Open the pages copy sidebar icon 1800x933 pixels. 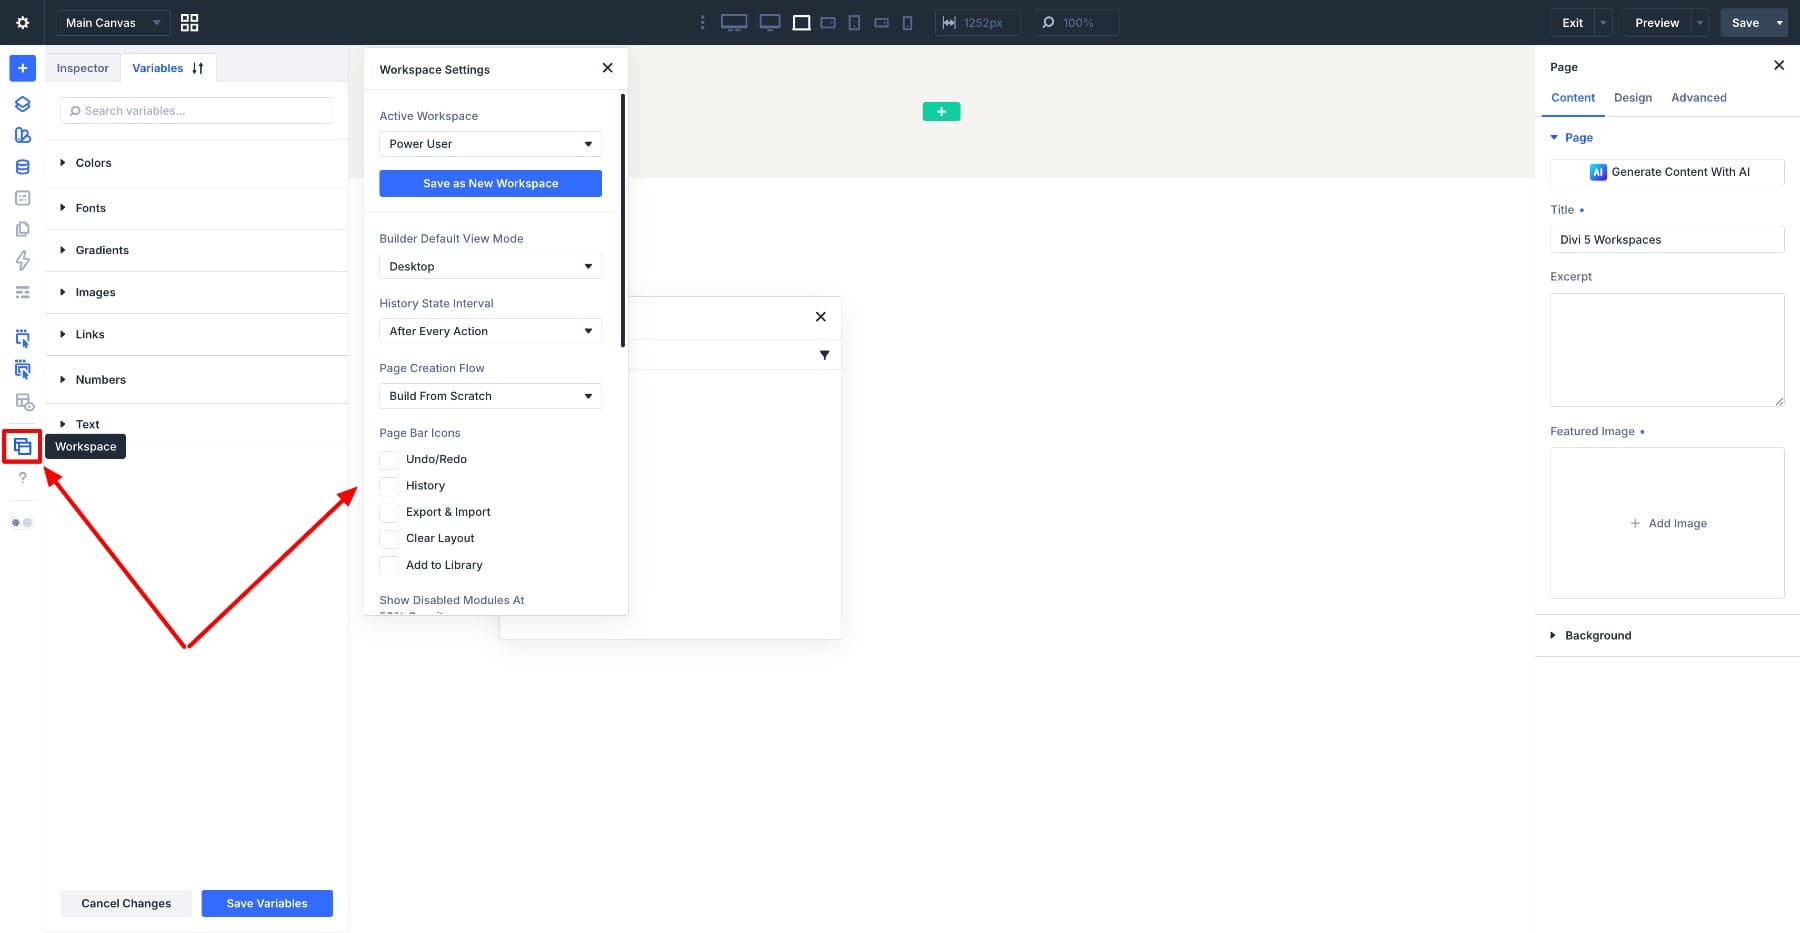point(22,229)
